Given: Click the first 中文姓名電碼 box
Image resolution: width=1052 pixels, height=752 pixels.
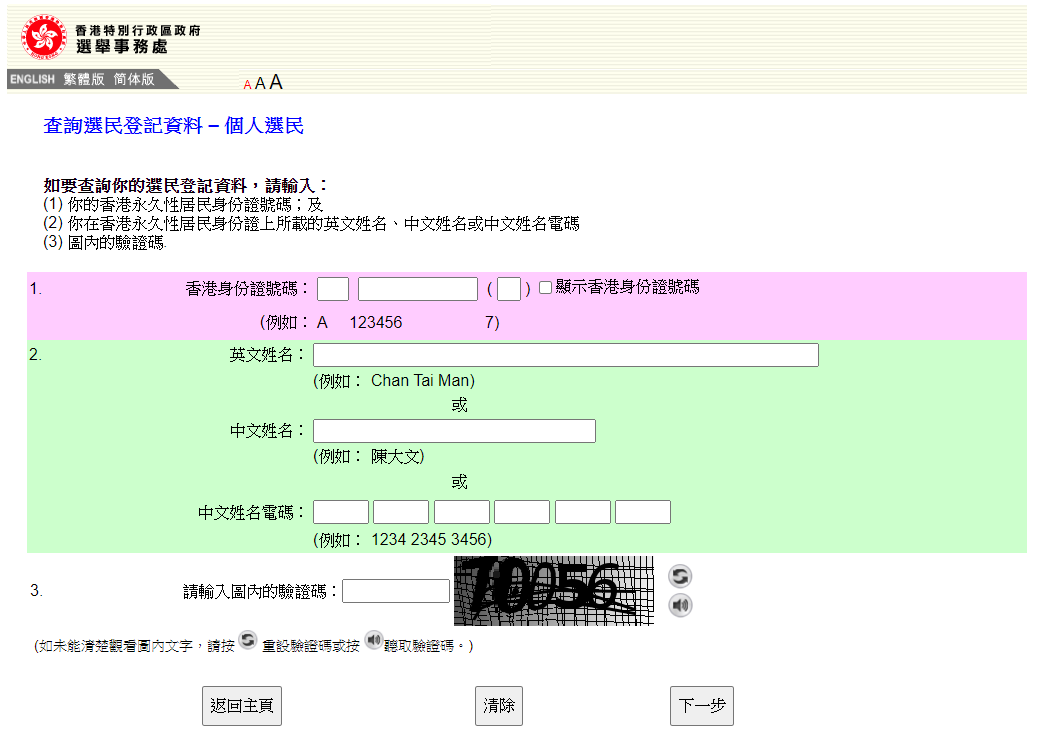Looking at the screenshot, I should click(x=341, y=512).
